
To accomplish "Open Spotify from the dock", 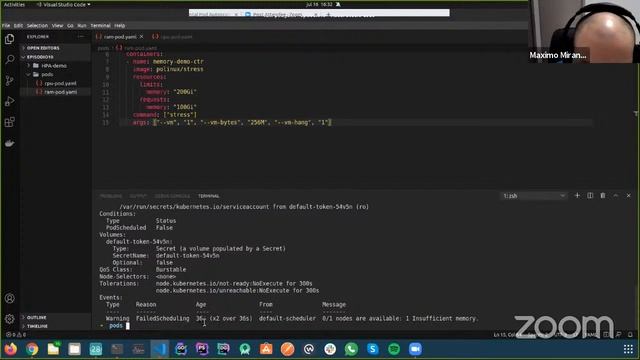I will coord(394,349).
